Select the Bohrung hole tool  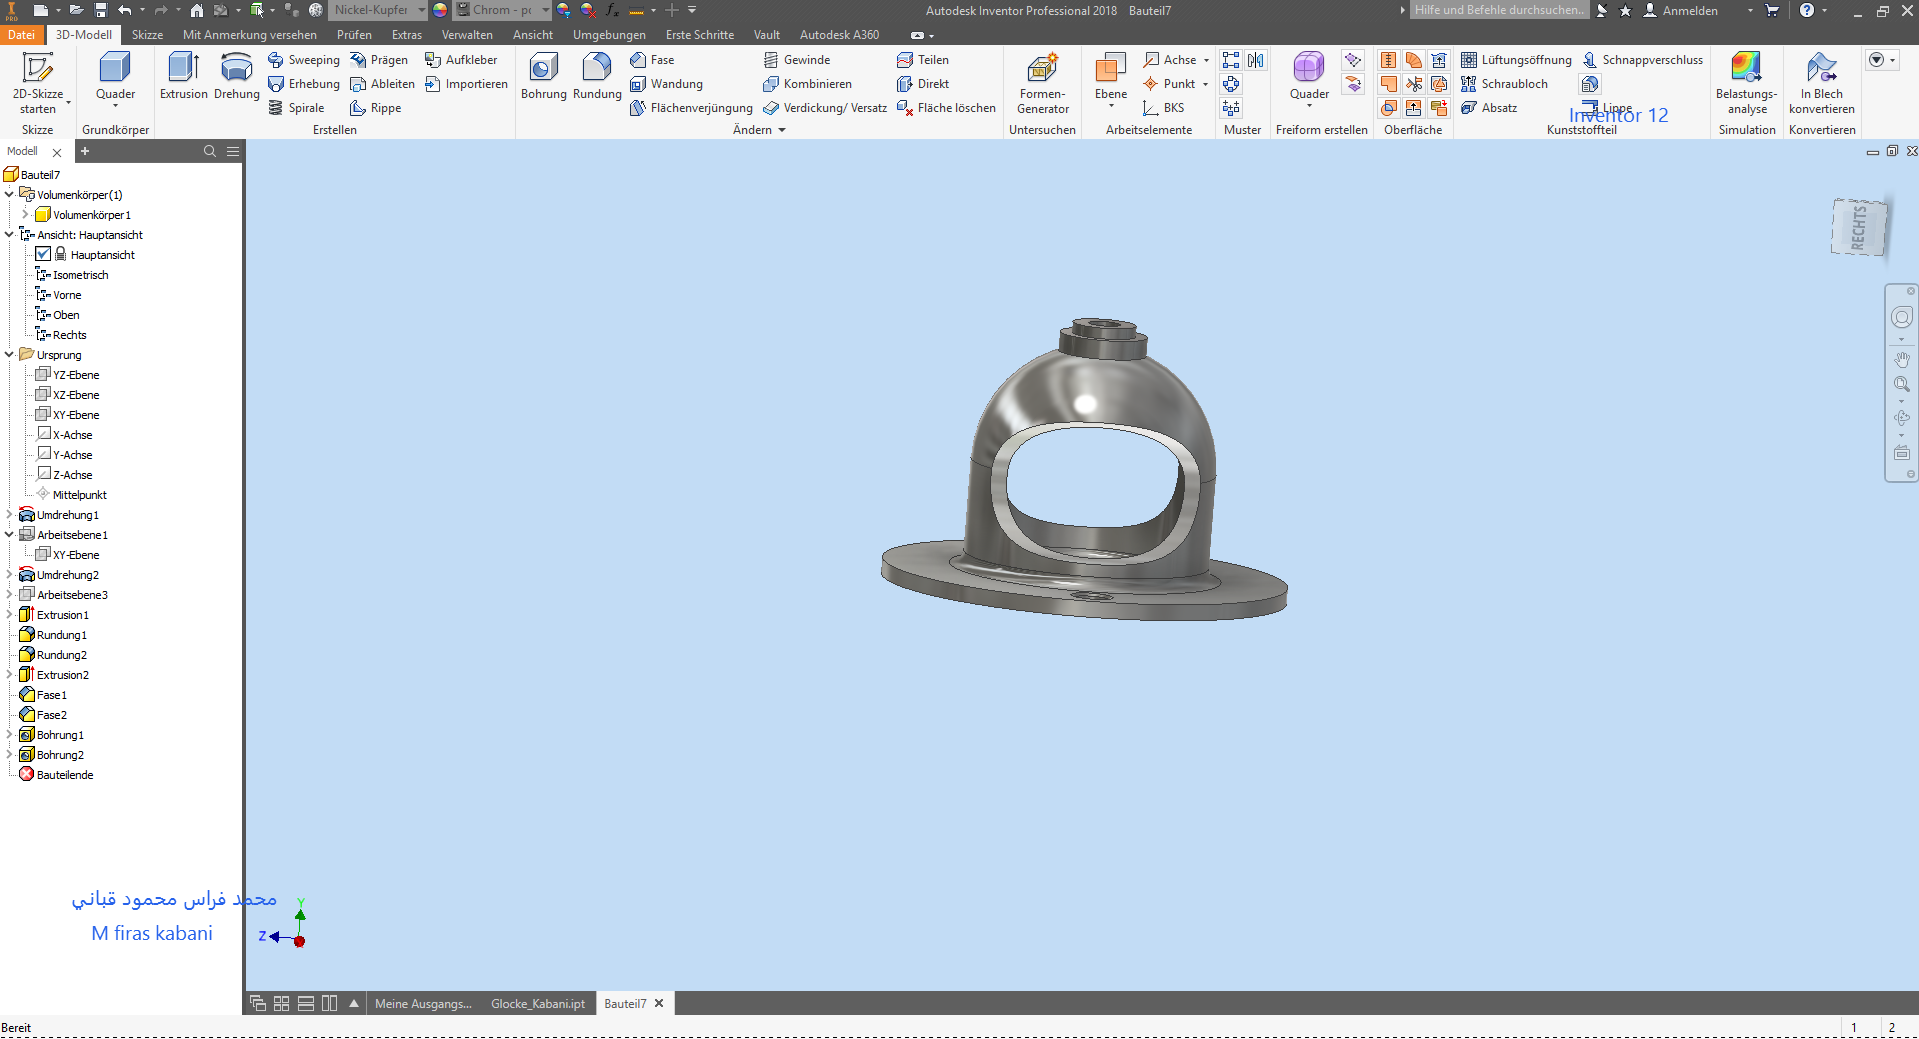pos(544,76)
